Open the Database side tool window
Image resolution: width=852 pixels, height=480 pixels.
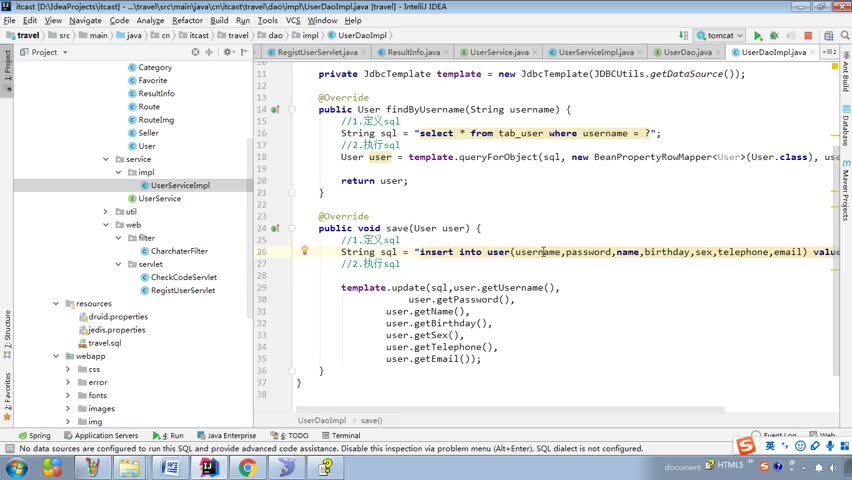point(846,125)
